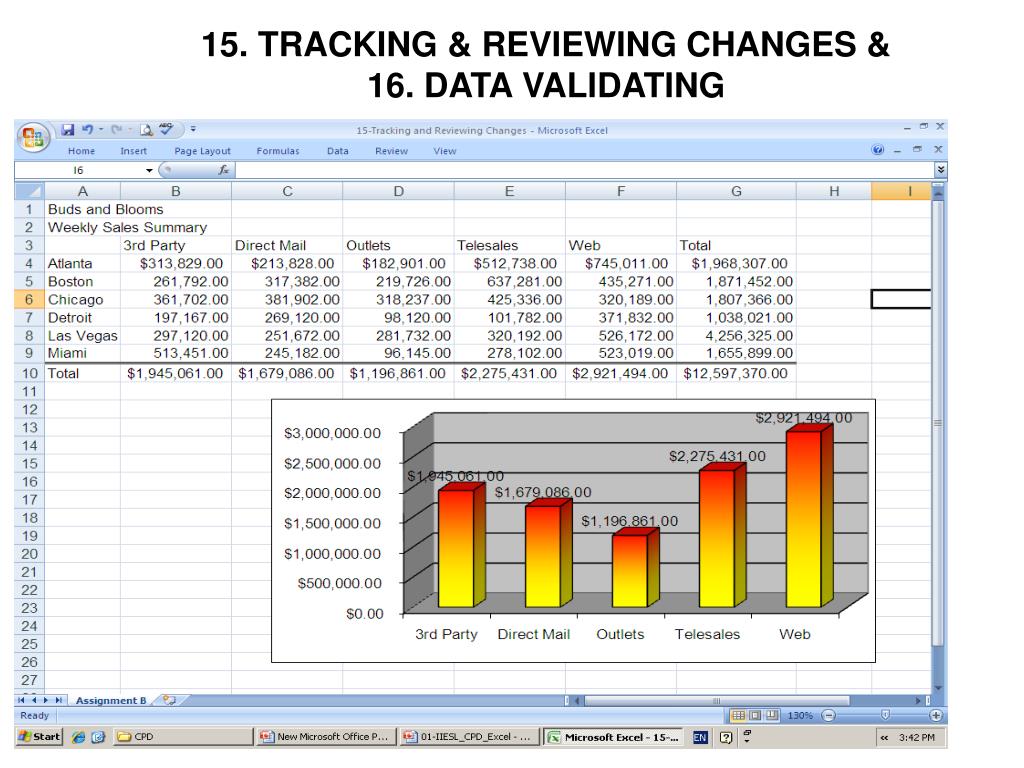Select row 10 header
Image resolution: width=1024 pixels, height=768 pixels.
coord(29,374)
